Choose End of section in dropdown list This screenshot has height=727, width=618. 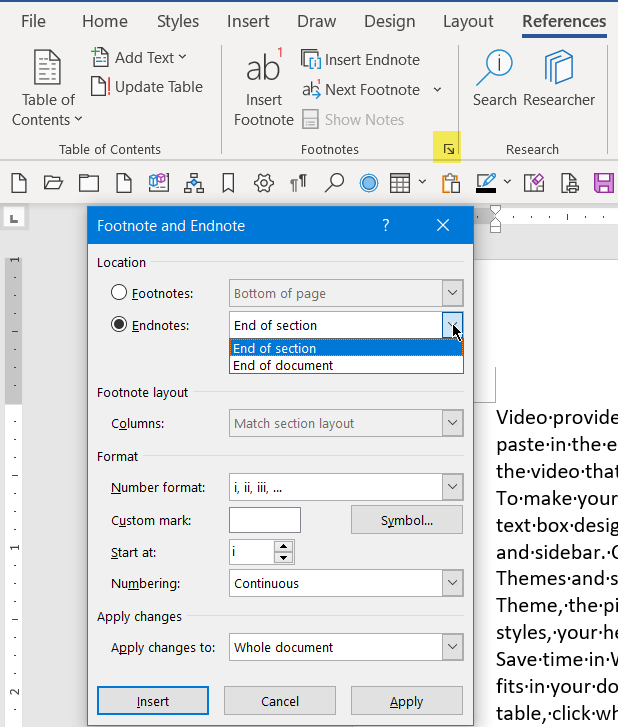346,348
